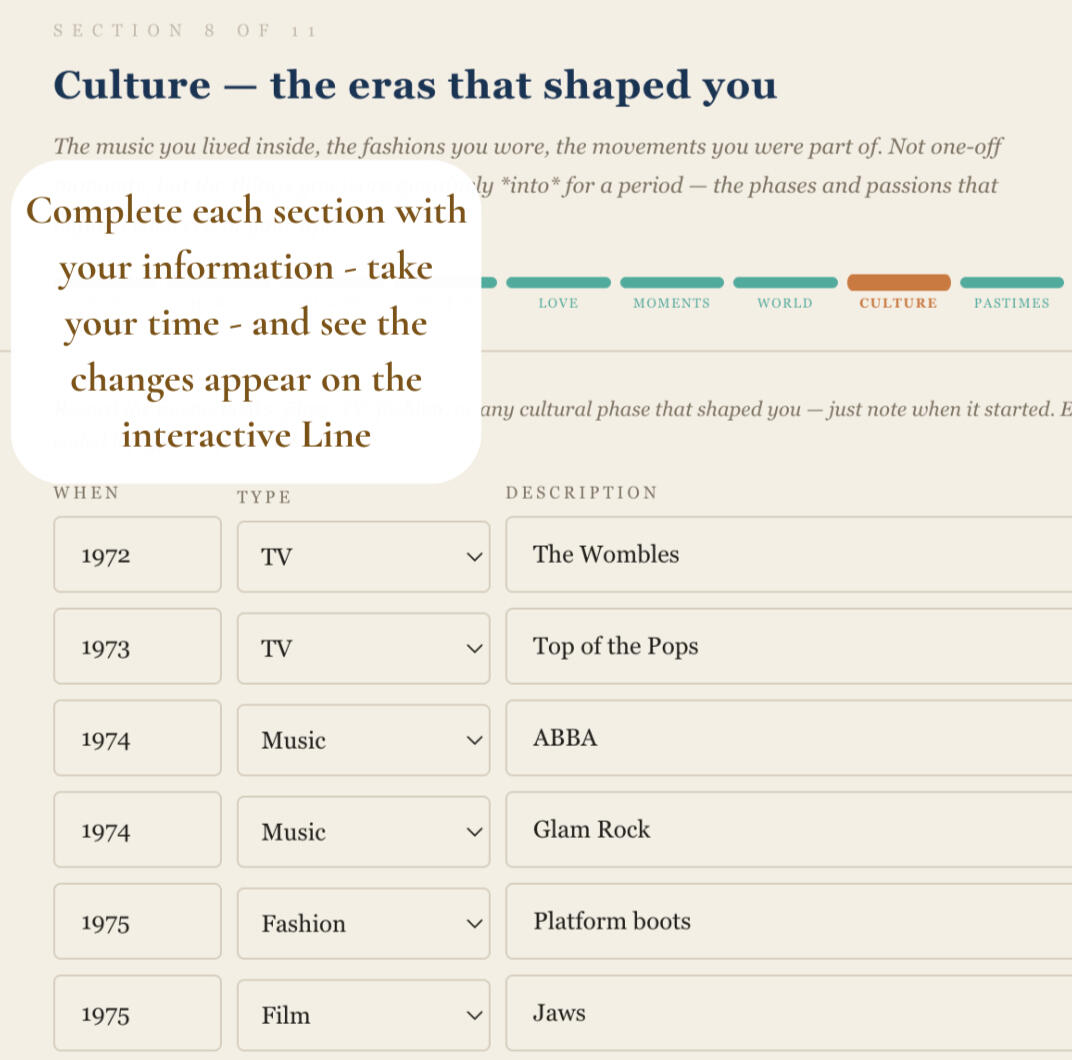Open the Music type dropdown for ABBA

tap(363, 740)
